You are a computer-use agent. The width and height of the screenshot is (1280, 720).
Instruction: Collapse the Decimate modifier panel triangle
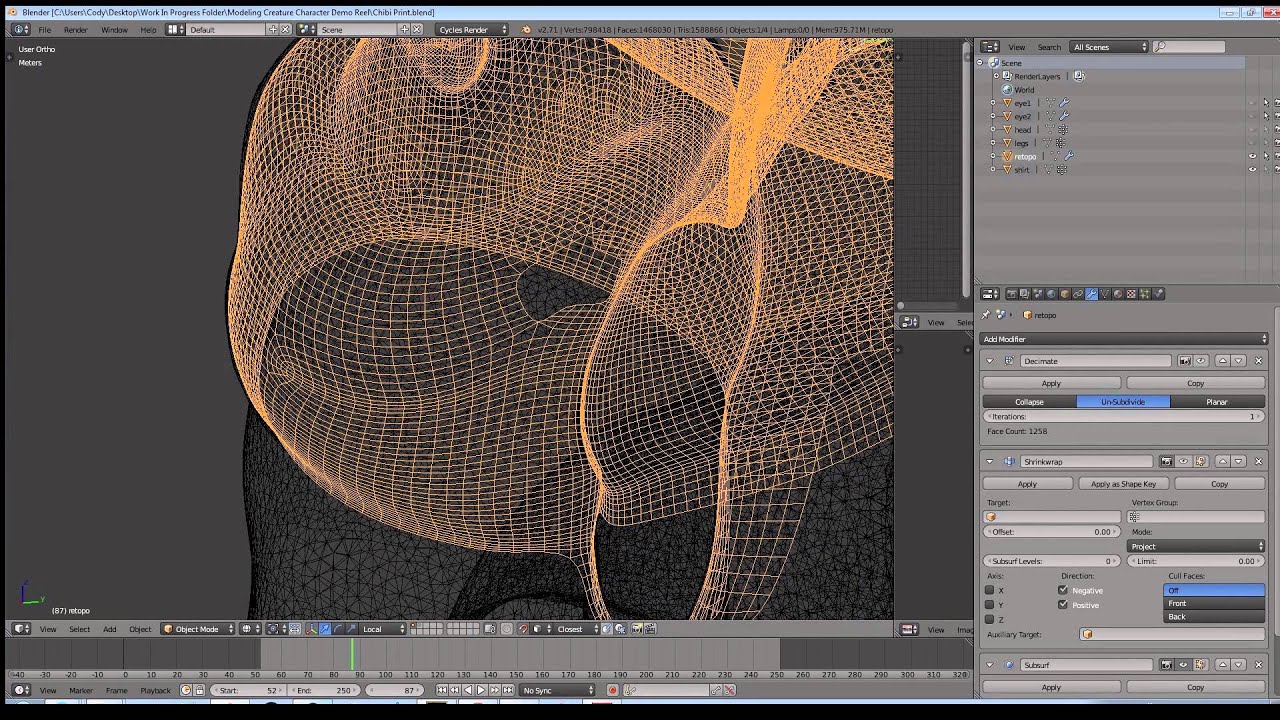point(990,361)
